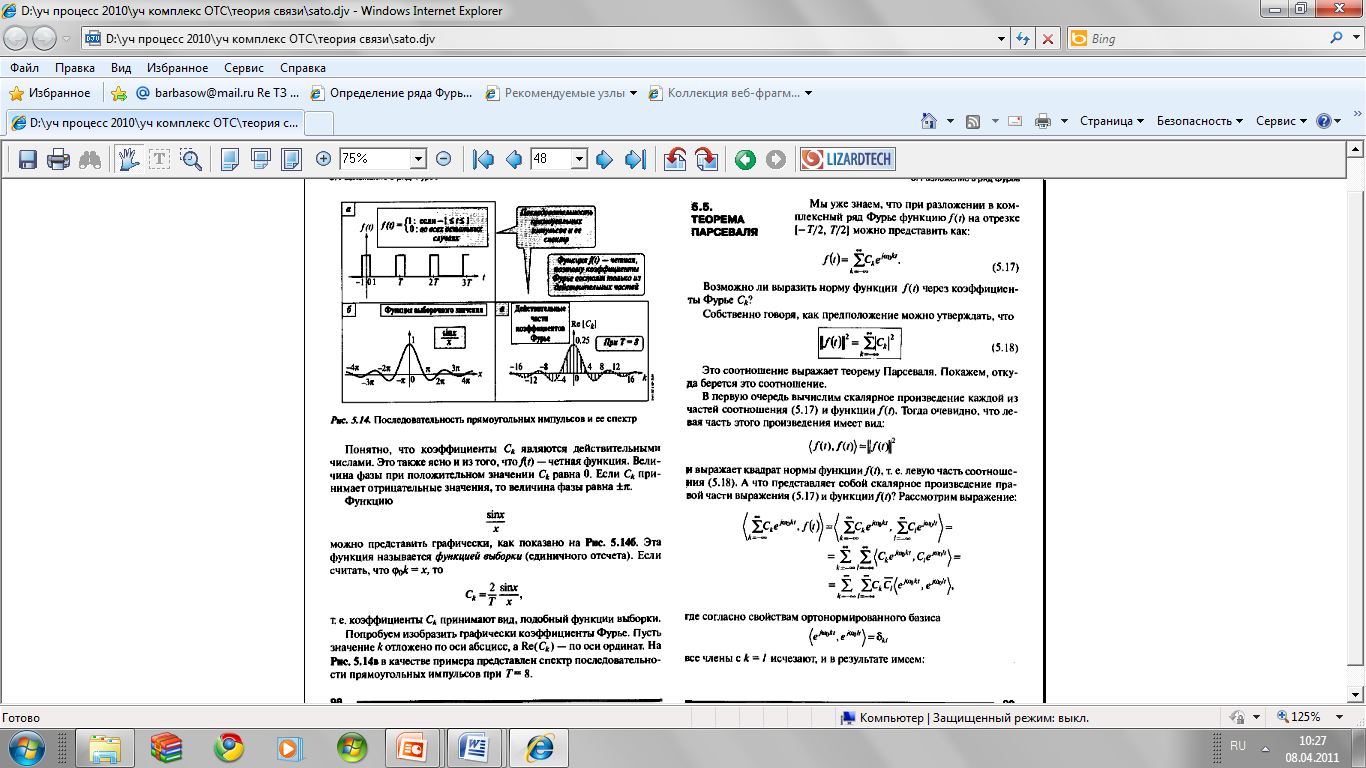Click the search magnifier next to Bing
This screenshot has width=1366, height=768.
click(1337, 39)
